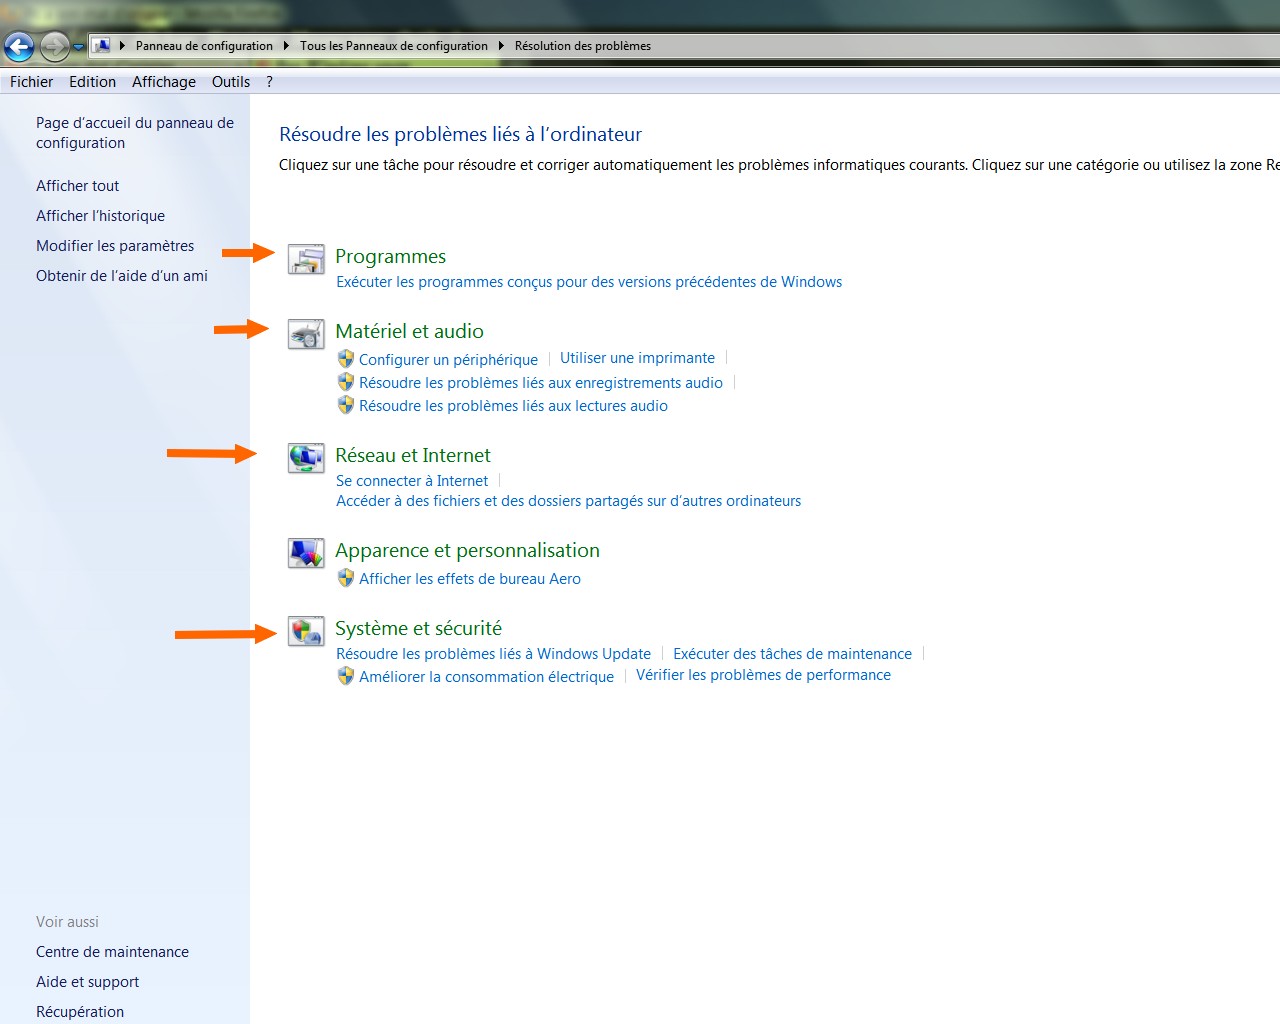Click the Réseau et Internet icon
The height and width of the screenshot is (1024, 1280).
pos(306,458)
